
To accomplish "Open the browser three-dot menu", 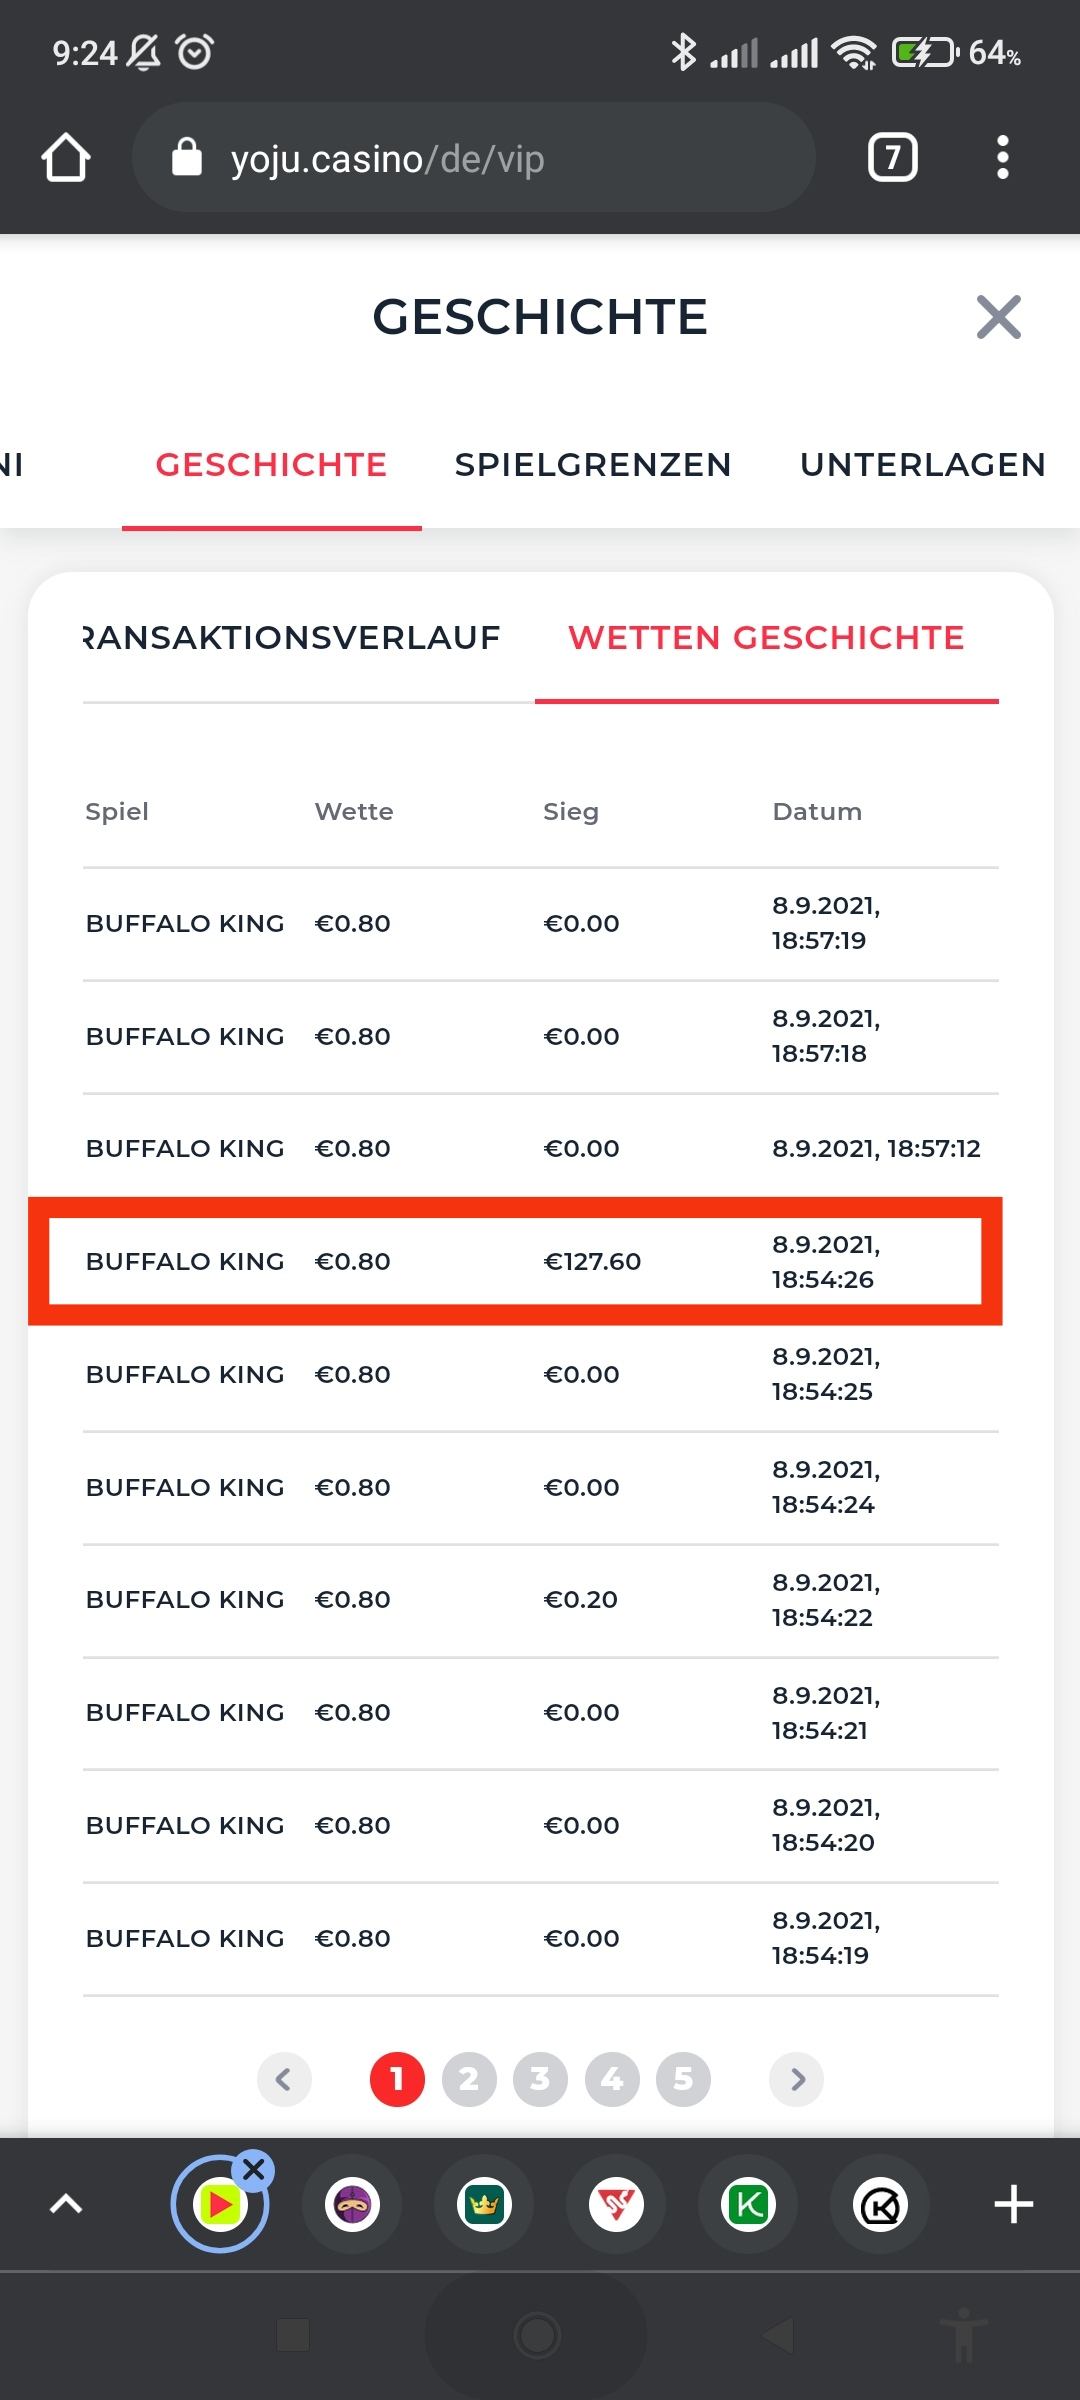I will pyautogui.click(x=1002, y=158).
